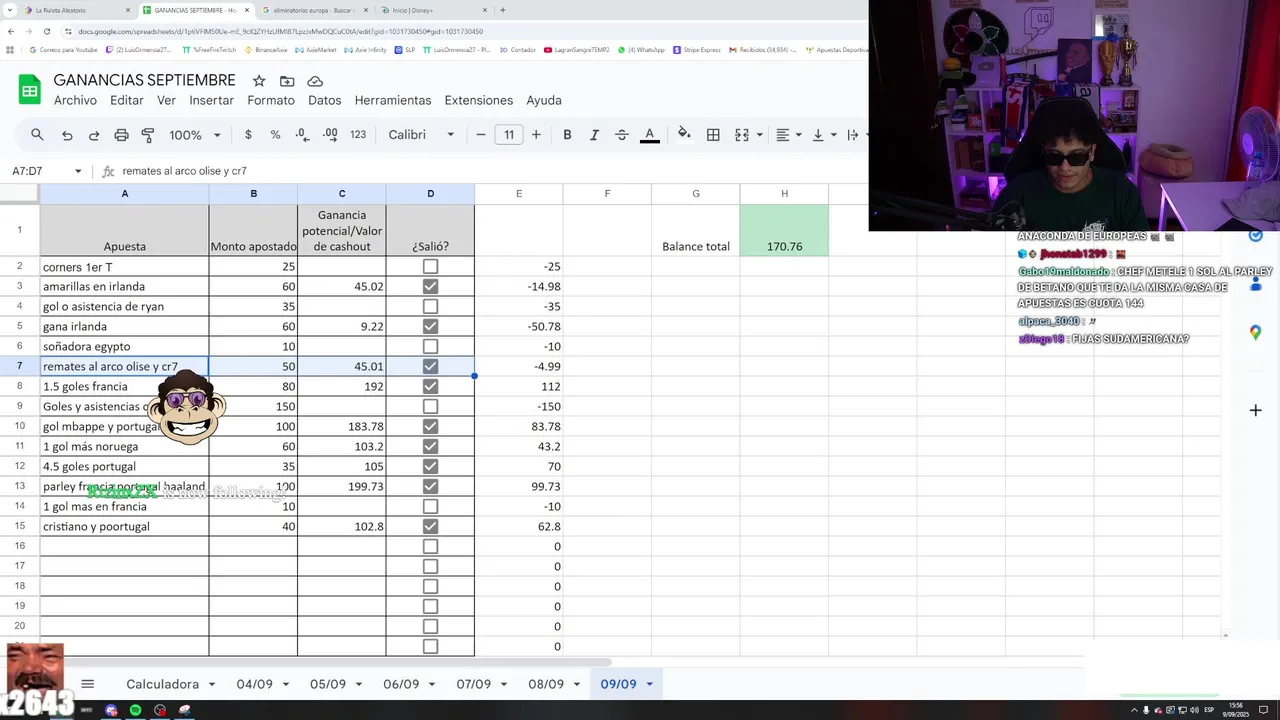
Task: Decrease font size with minus button
Action: 481,135
